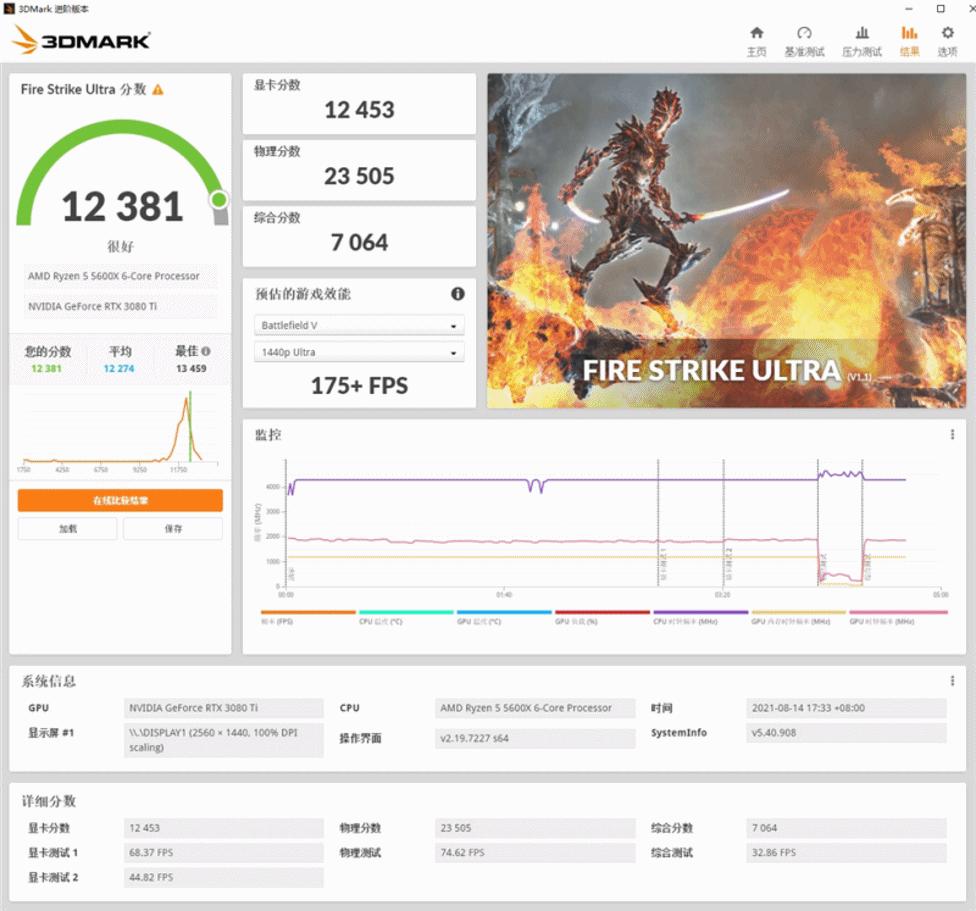
Task: Open the monitoring panel three-dot menu
Action: 952,434
